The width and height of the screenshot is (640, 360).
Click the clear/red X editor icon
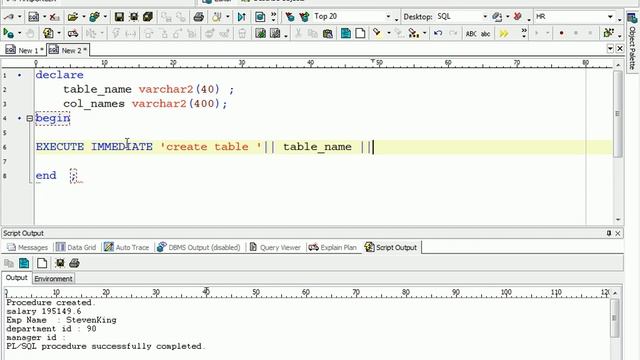(x=54, y=17)
